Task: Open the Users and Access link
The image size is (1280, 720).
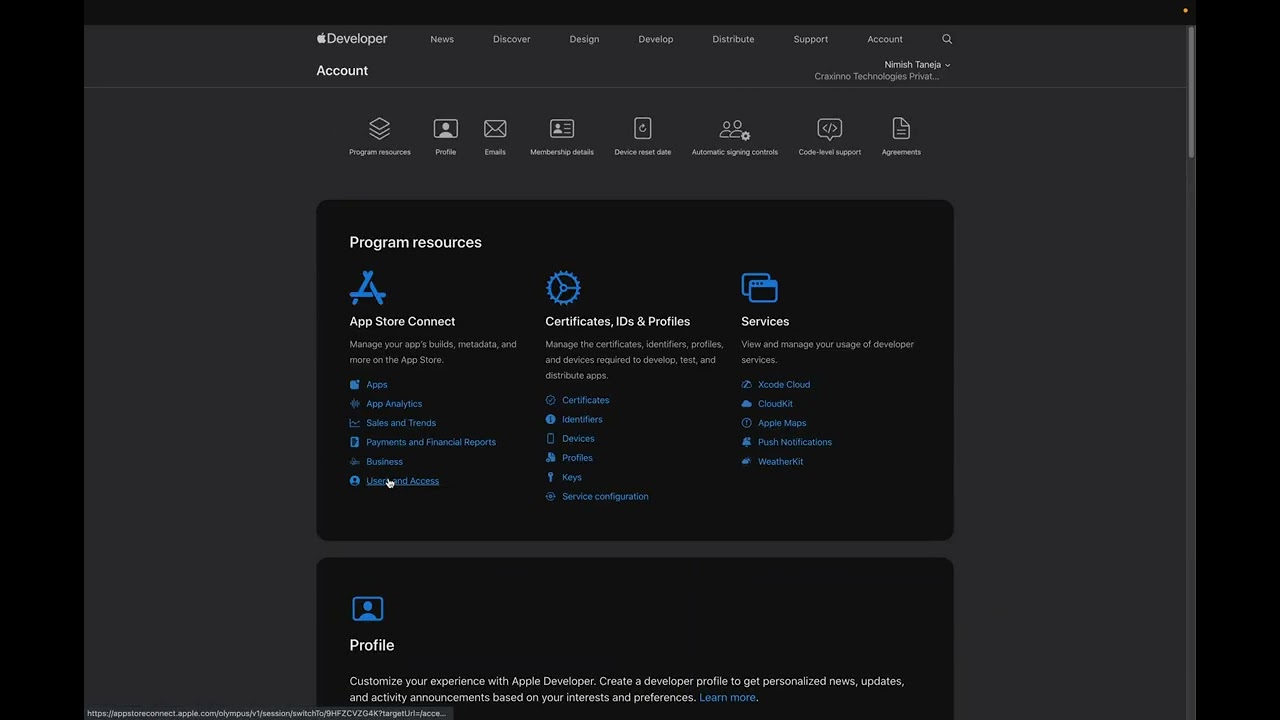Action: (x=402, y=481)
